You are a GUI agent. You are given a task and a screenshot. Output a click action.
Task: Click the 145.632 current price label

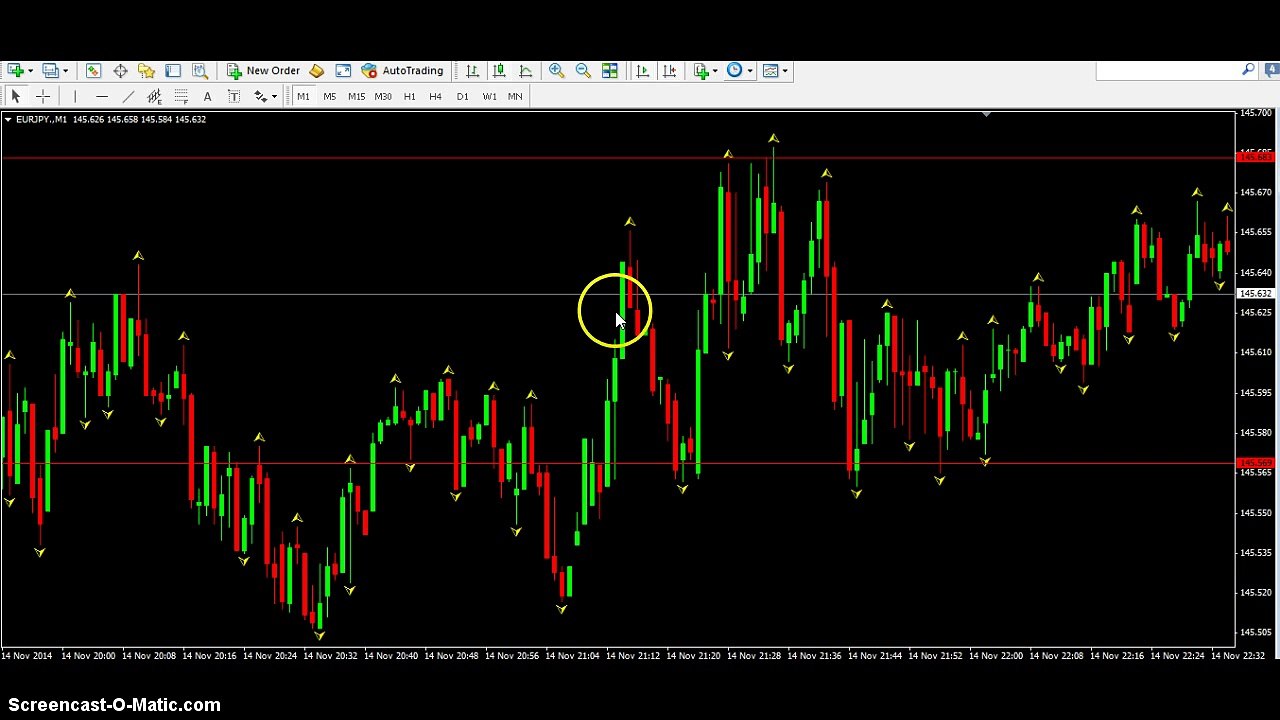(1256, 293)
